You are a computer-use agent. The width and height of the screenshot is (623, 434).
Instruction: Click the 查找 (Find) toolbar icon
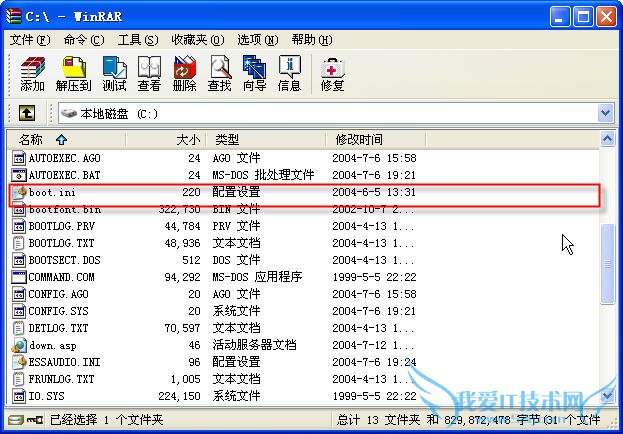(219, 74)
